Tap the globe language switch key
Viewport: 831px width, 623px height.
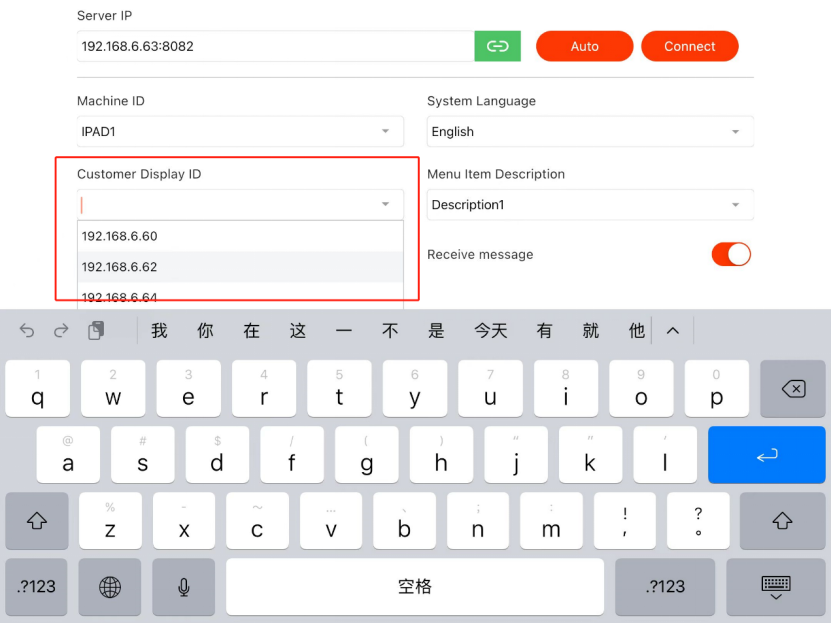(110, 587)
